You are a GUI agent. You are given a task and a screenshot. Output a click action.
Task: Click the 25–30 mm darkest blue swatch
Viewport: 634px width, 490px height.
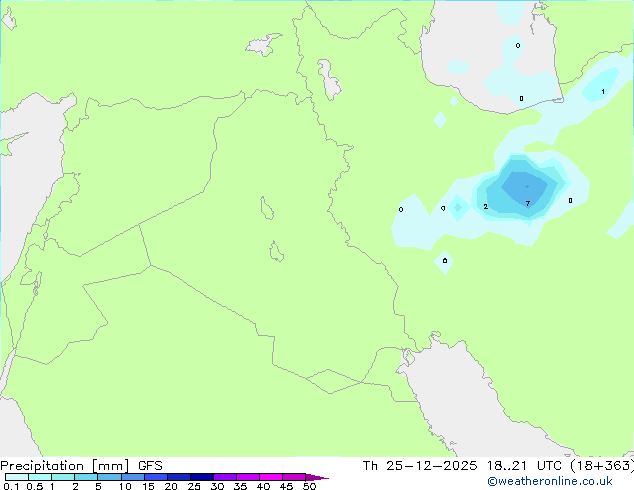pyautogui.click(x=202, y=477)
